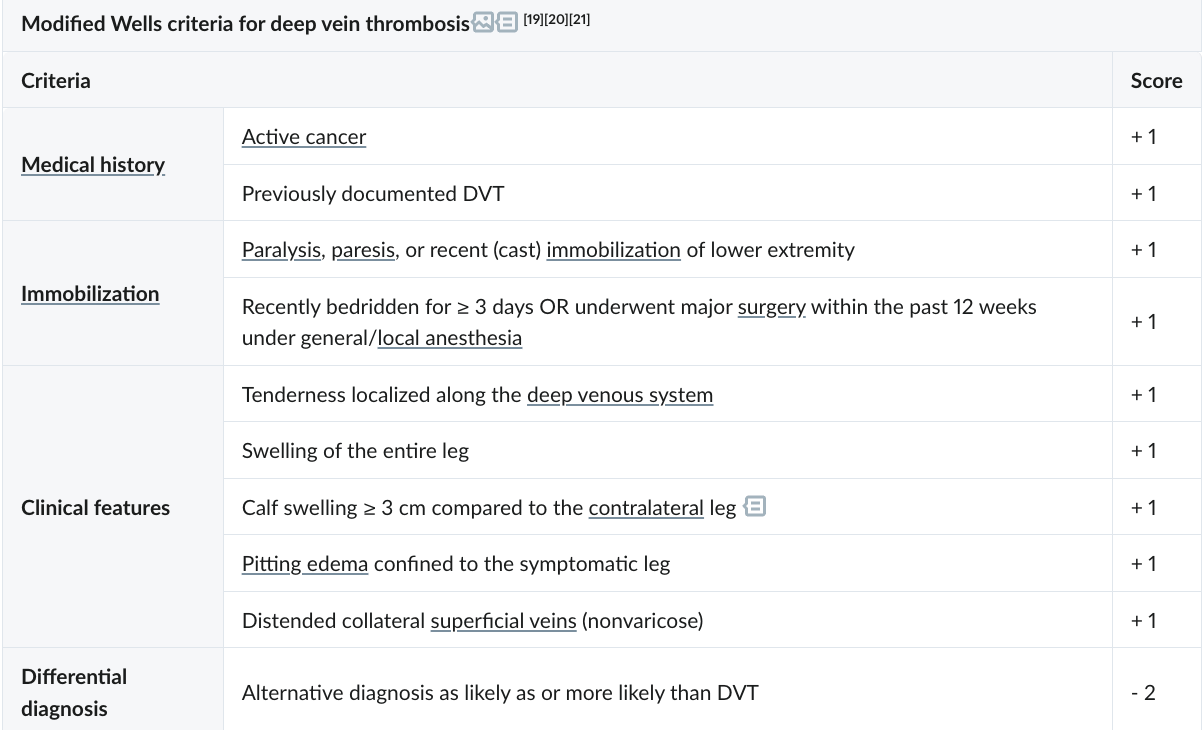Open the Paralysis link
The height and width of the screenshot is (730, 1202).
282,250
